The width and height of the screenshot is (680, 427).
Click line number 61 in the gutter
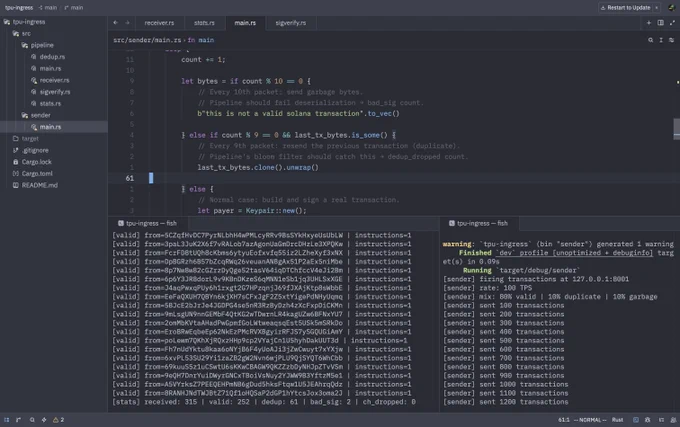coord(130,178)
